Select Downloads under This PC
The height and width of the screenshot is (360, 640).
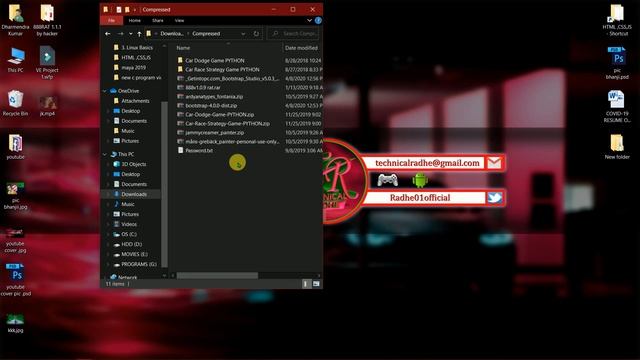[x=134, y=194]
